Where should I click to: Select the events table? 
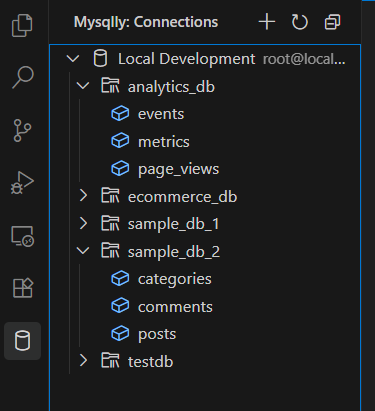(x=161, y=114)
